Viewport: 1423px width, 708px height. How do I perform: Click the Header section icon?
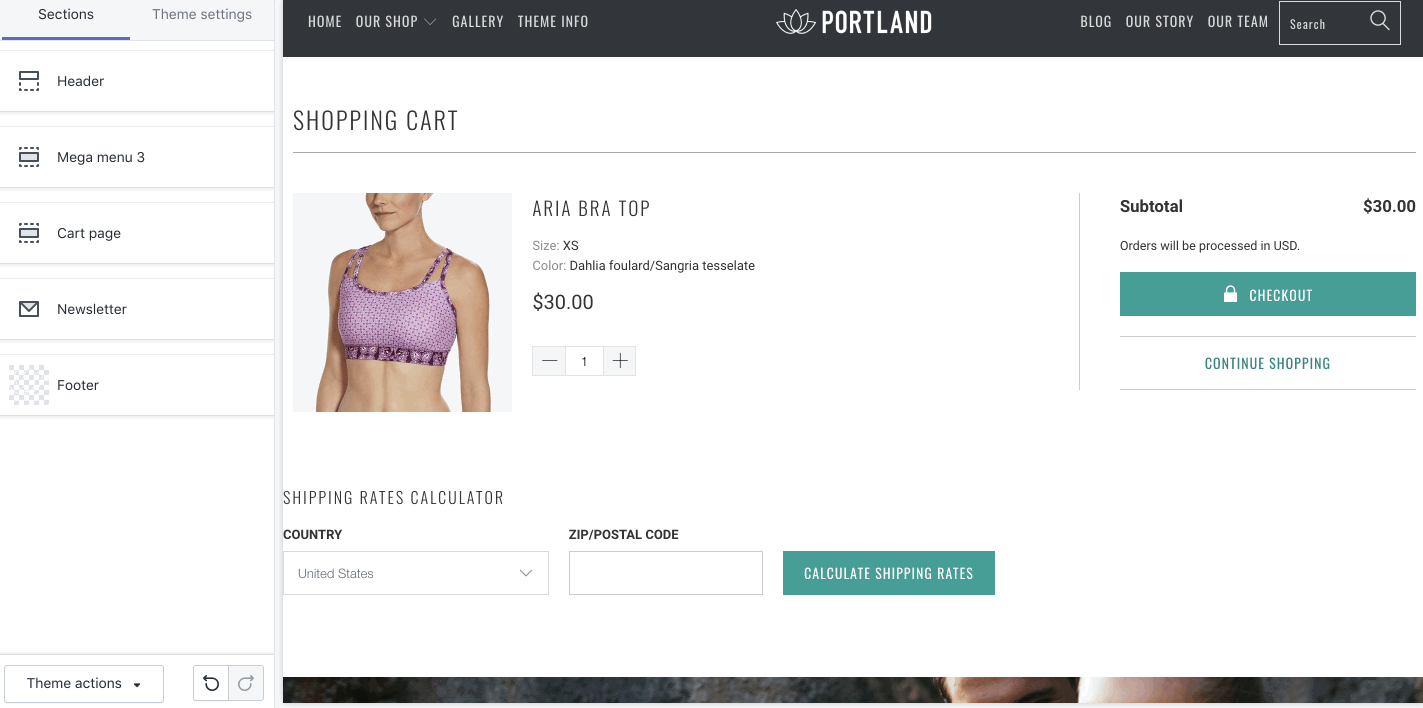[29, 81]
